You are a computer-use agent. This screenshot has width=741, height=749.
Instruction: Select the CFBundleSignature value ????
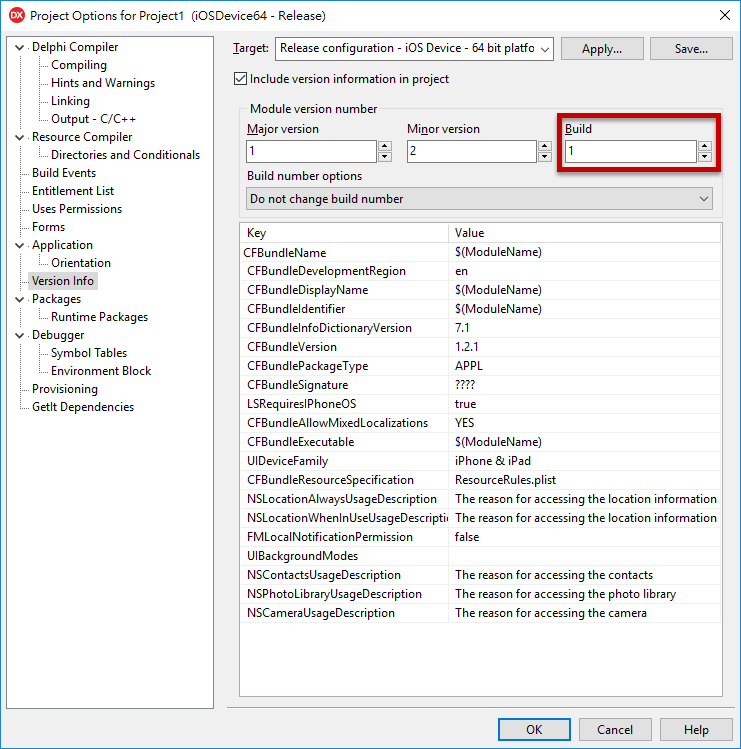click(x=584, y=385)
